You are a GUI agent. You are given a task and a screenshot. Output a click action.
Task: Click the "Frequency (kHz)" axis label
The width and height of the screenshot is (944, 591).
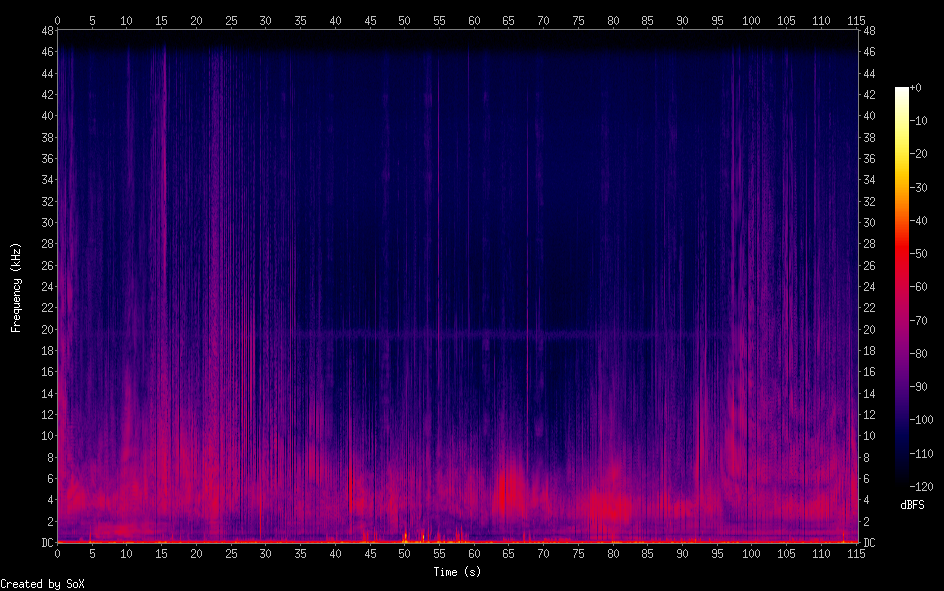tap(16, 287)
